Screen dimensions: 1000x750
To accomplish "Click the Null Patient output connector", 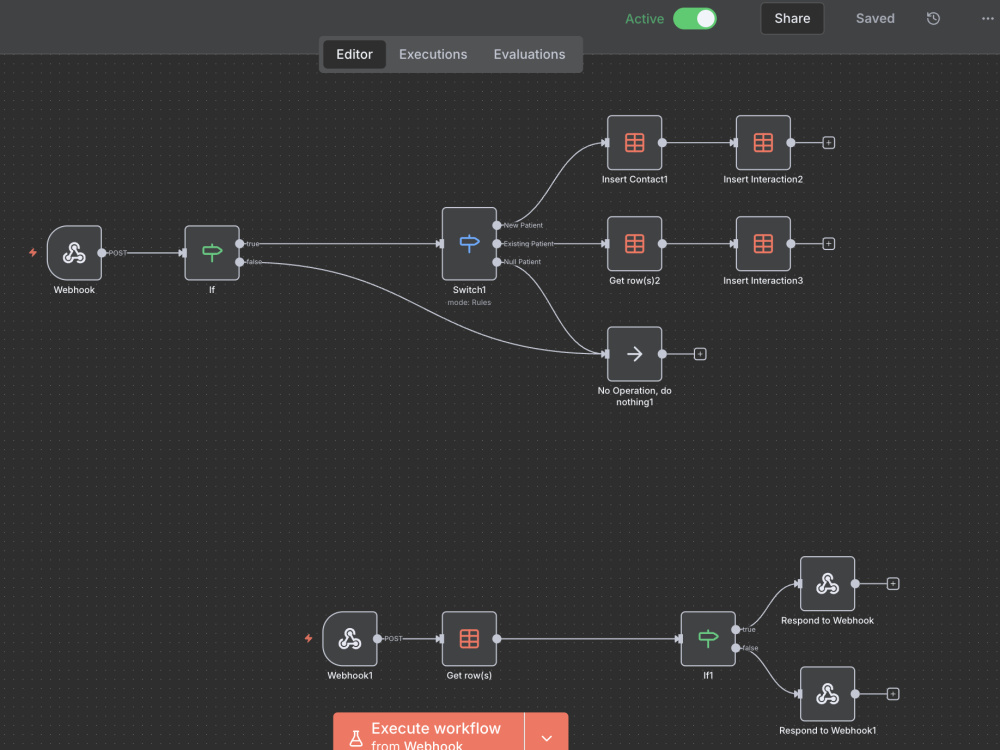I will [x=497, y=262].
